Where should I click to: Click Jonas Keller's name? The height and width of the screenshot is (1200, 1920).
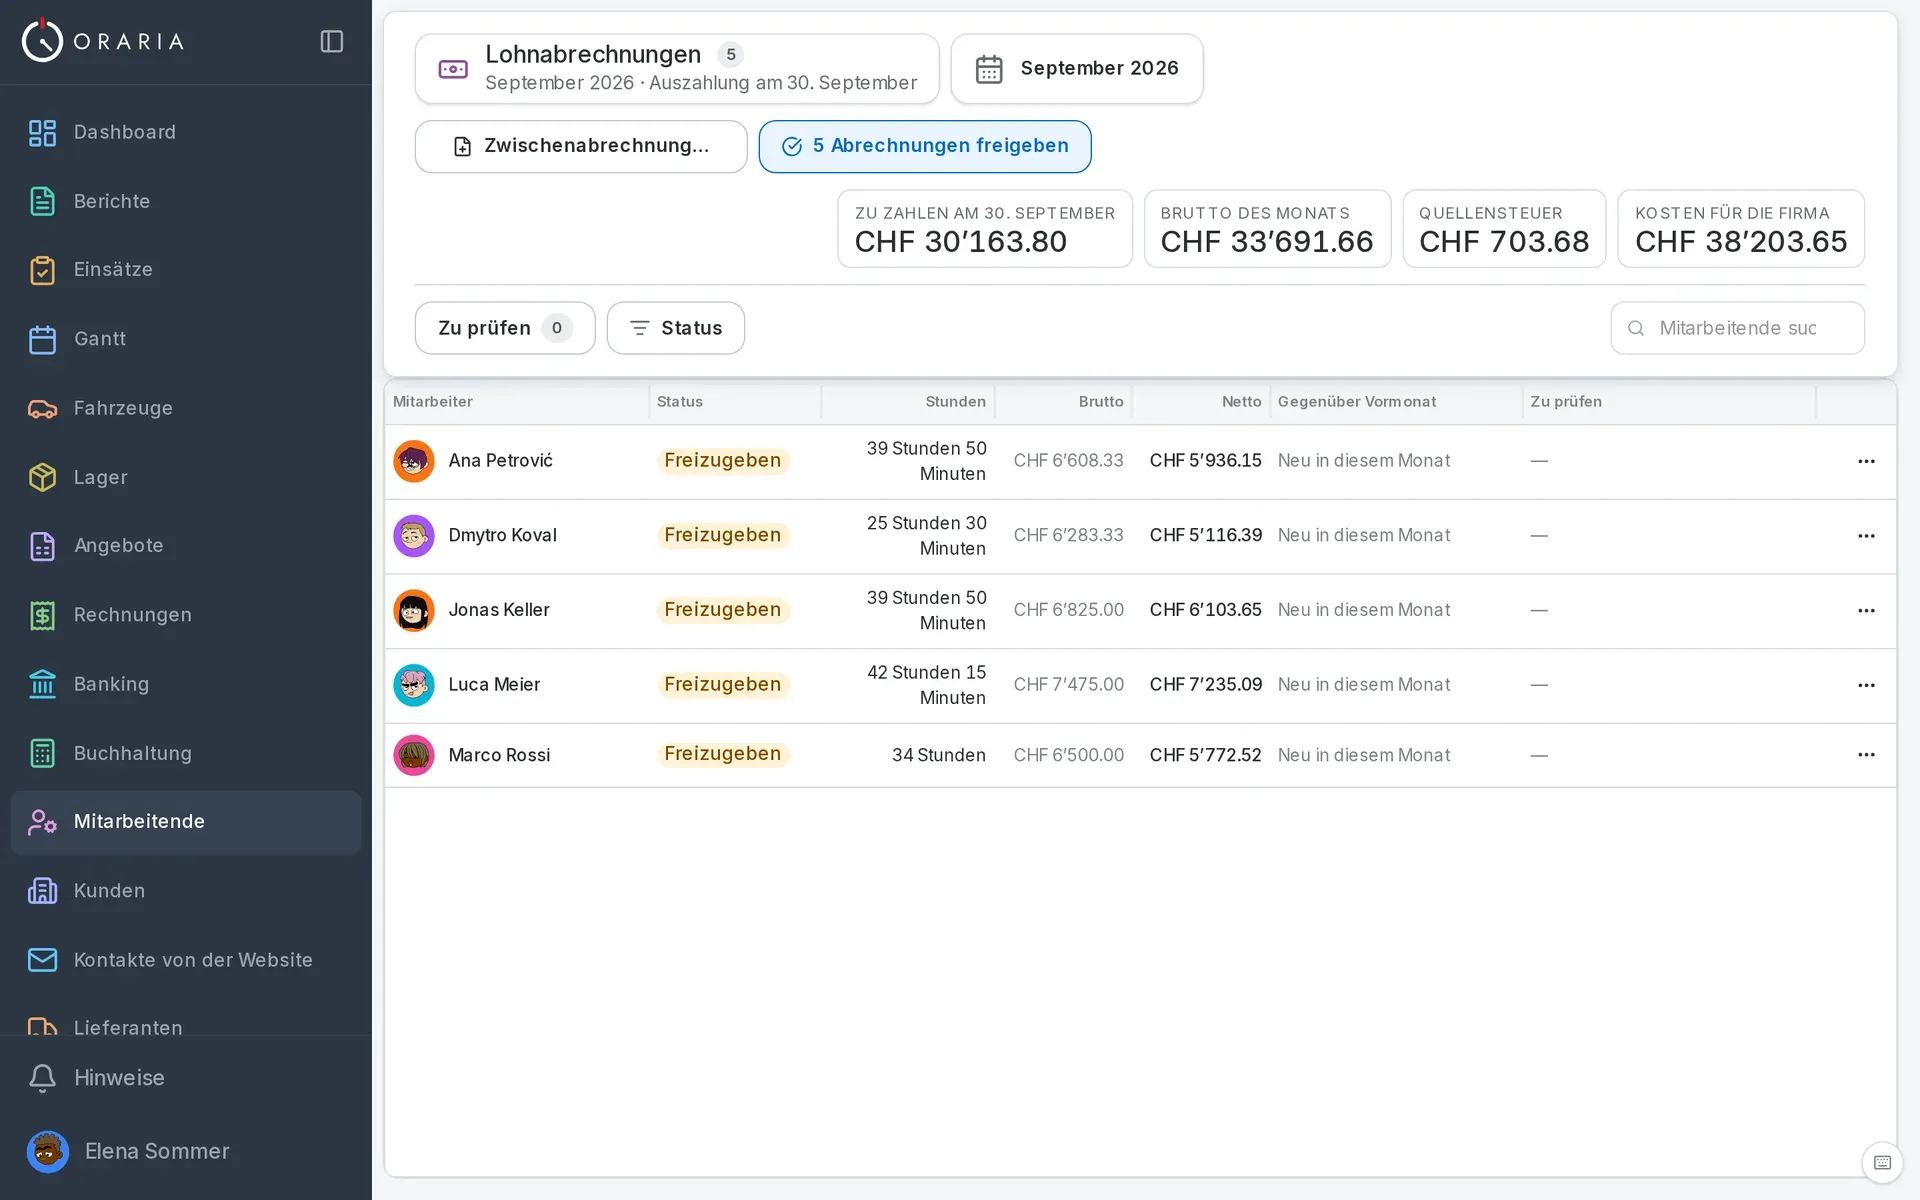coord(499,610)
